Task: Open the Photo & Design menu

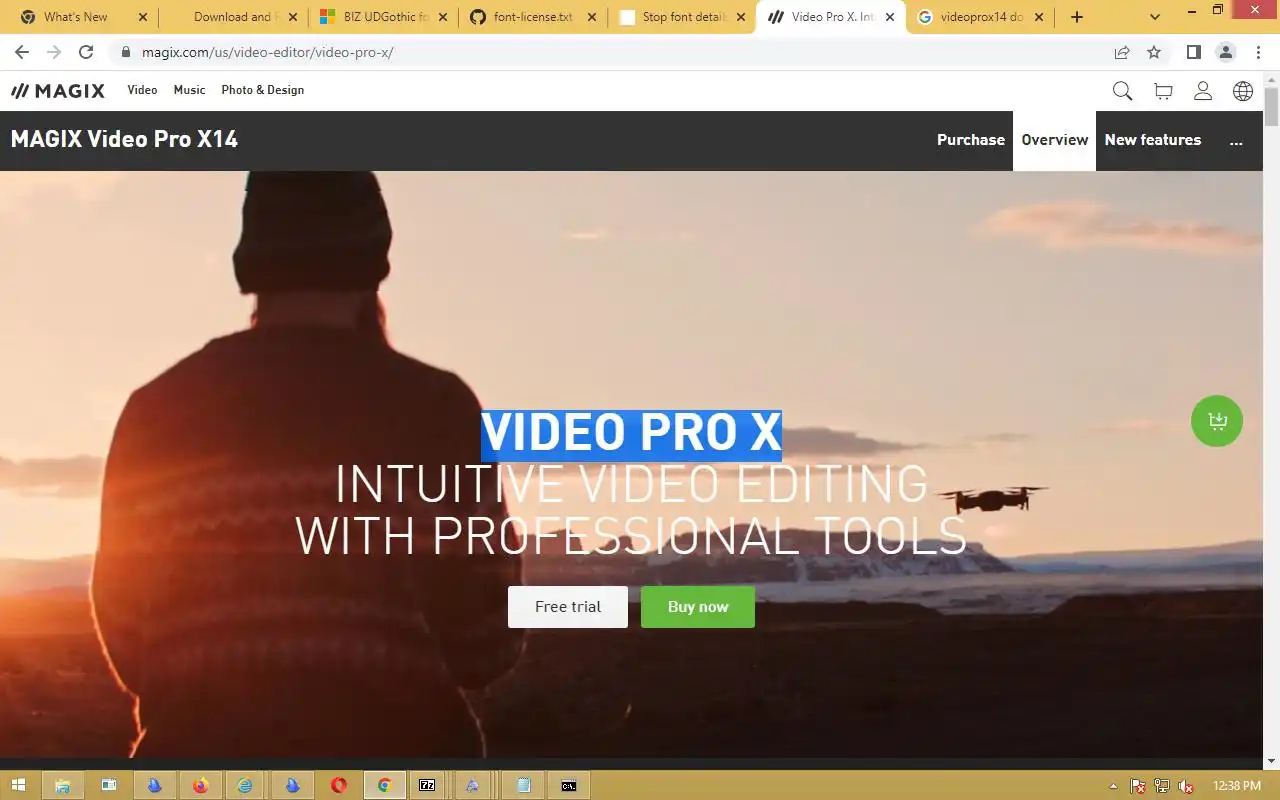Action: pos(262,90)
